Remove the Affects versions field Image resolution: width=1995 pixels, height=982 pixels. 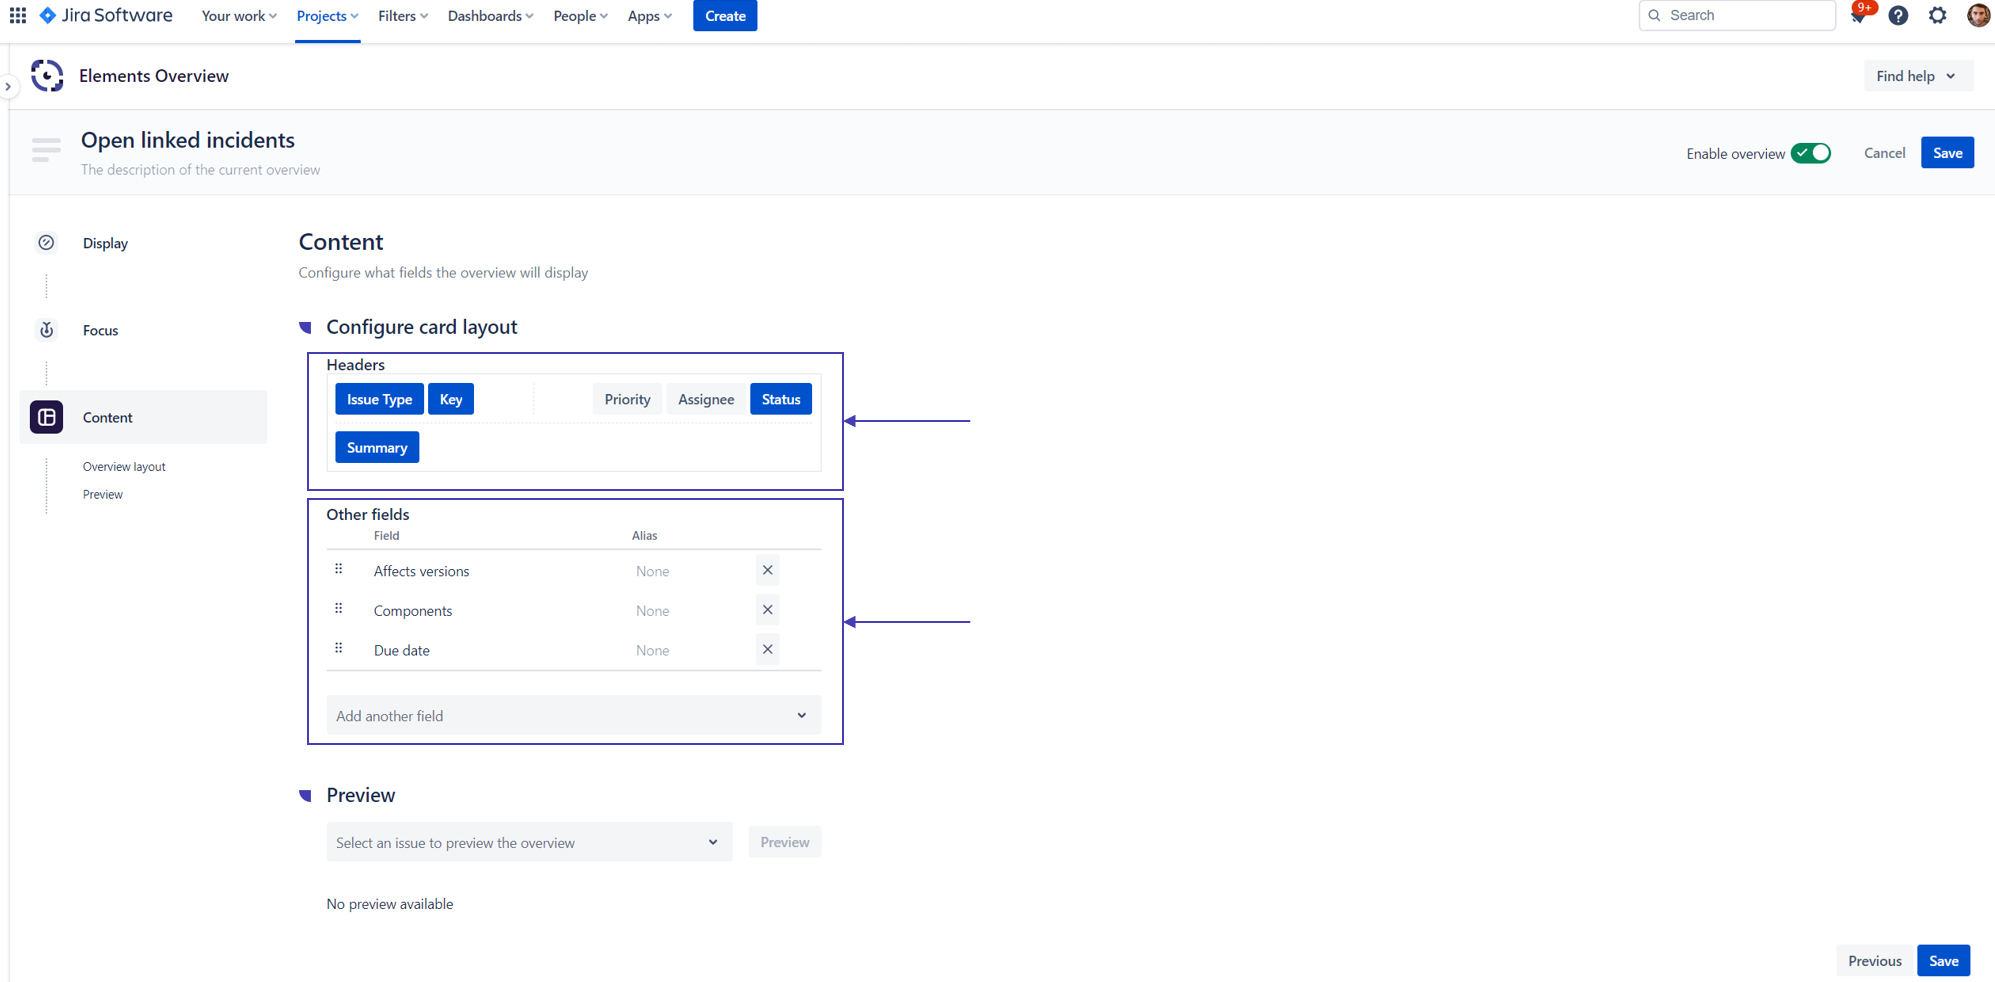click(x=767, y=570)
